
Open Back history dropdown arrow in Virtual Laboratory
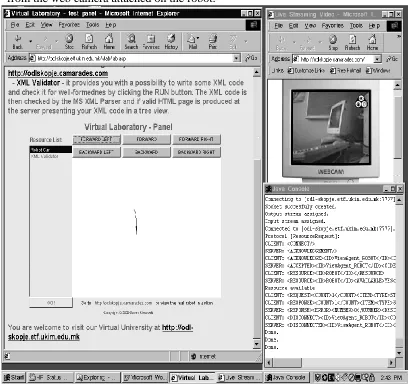[31, 42]
